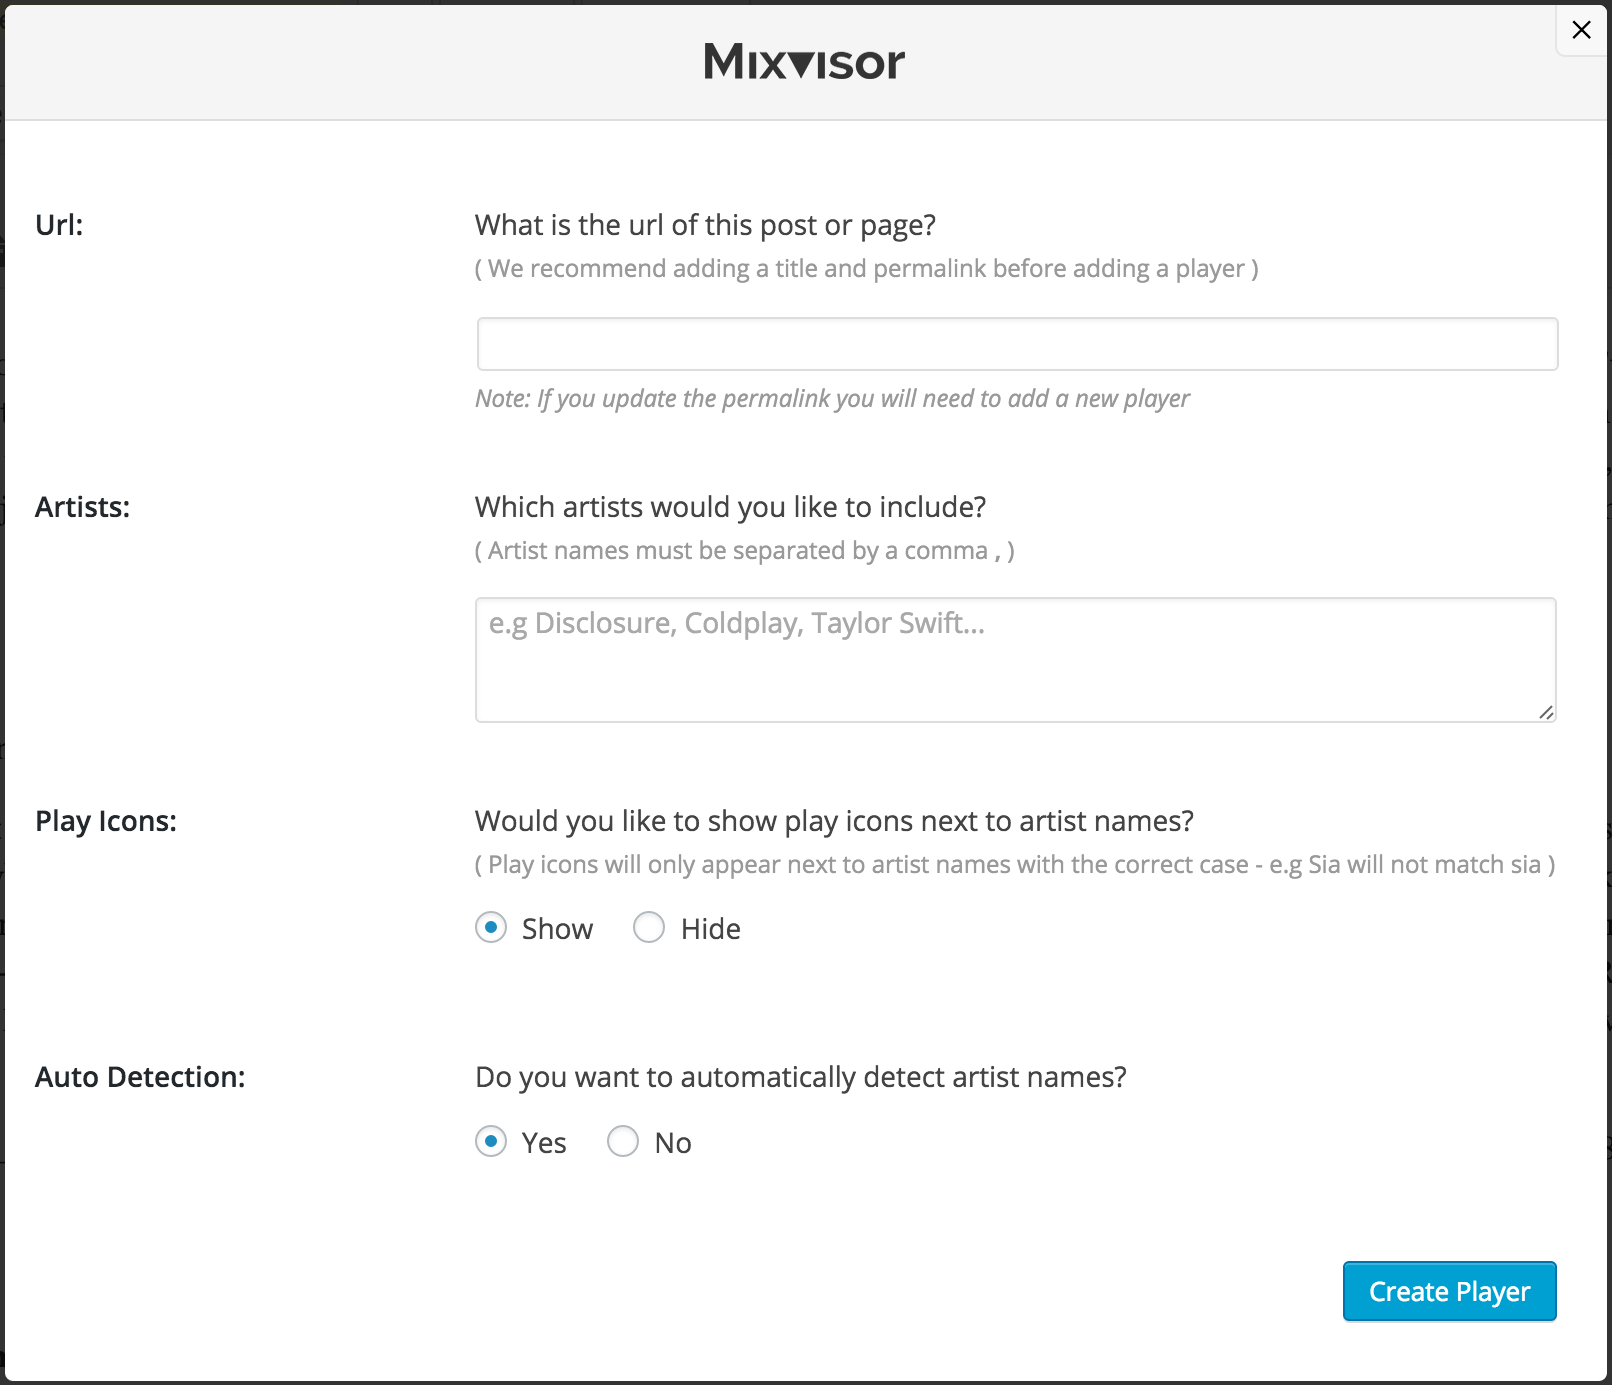Focus the artists names text area
The width and height of the screenshot is (1612, 1385).
(x=1016, y=660)
